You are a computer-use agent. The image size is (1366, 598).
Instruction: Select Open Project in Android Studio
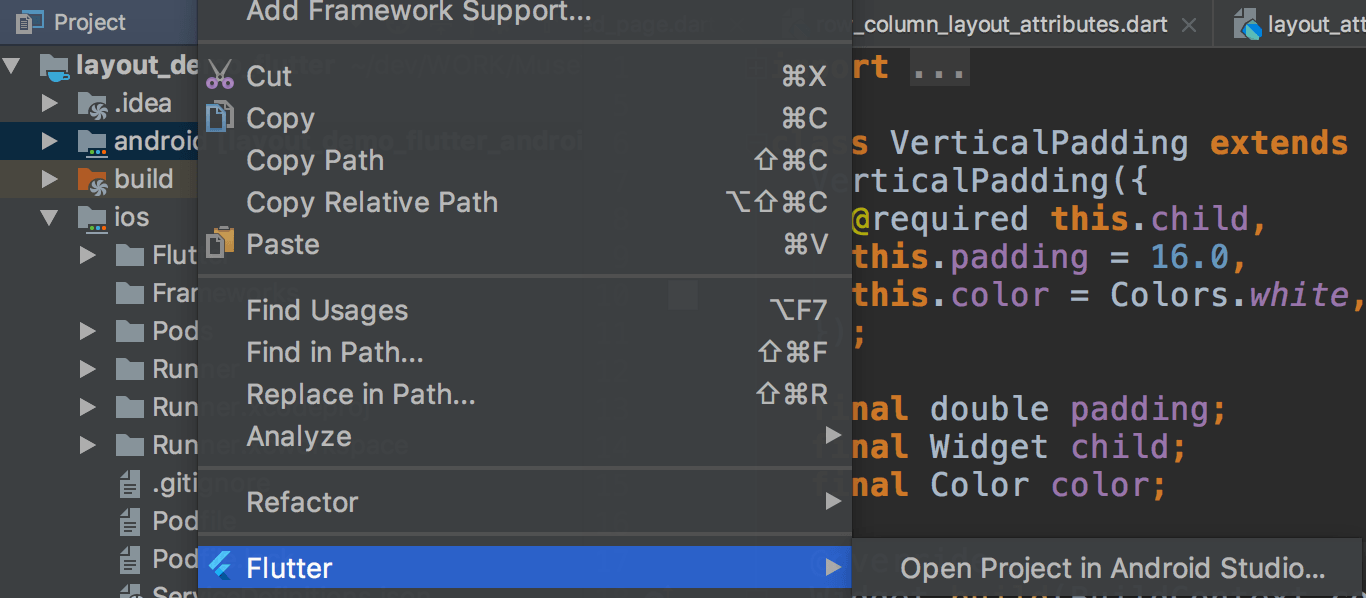coord(1112,569)
